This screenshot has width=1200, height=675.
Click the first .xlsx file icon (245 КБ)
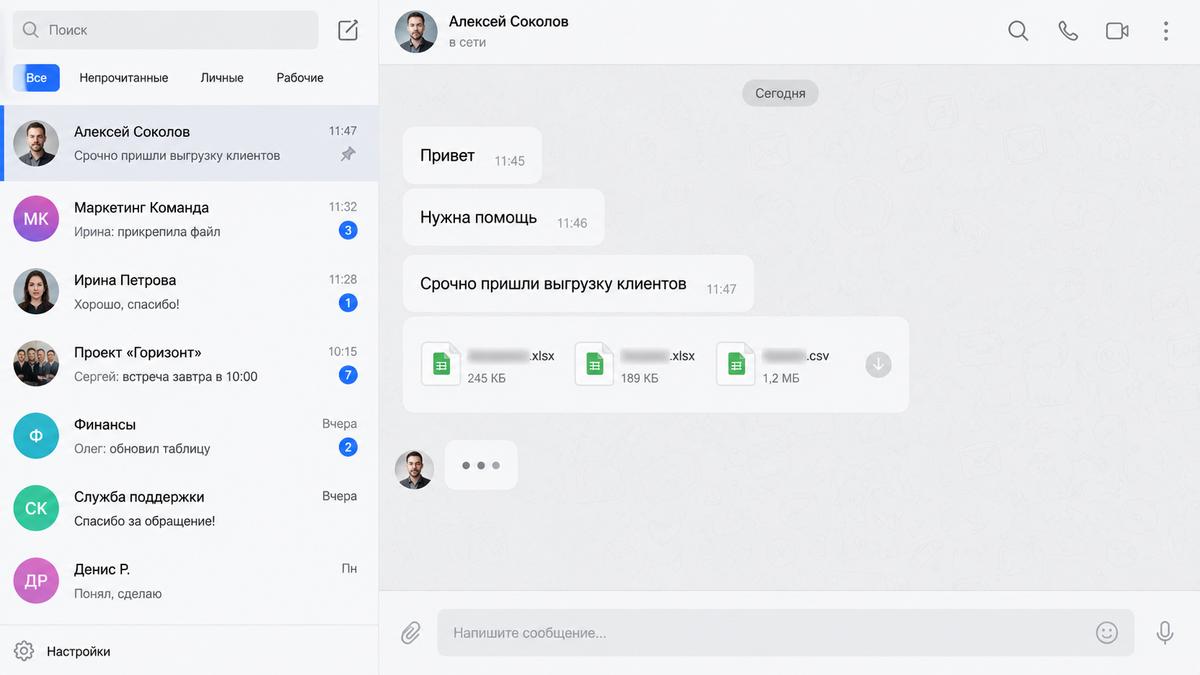point(441,364)
